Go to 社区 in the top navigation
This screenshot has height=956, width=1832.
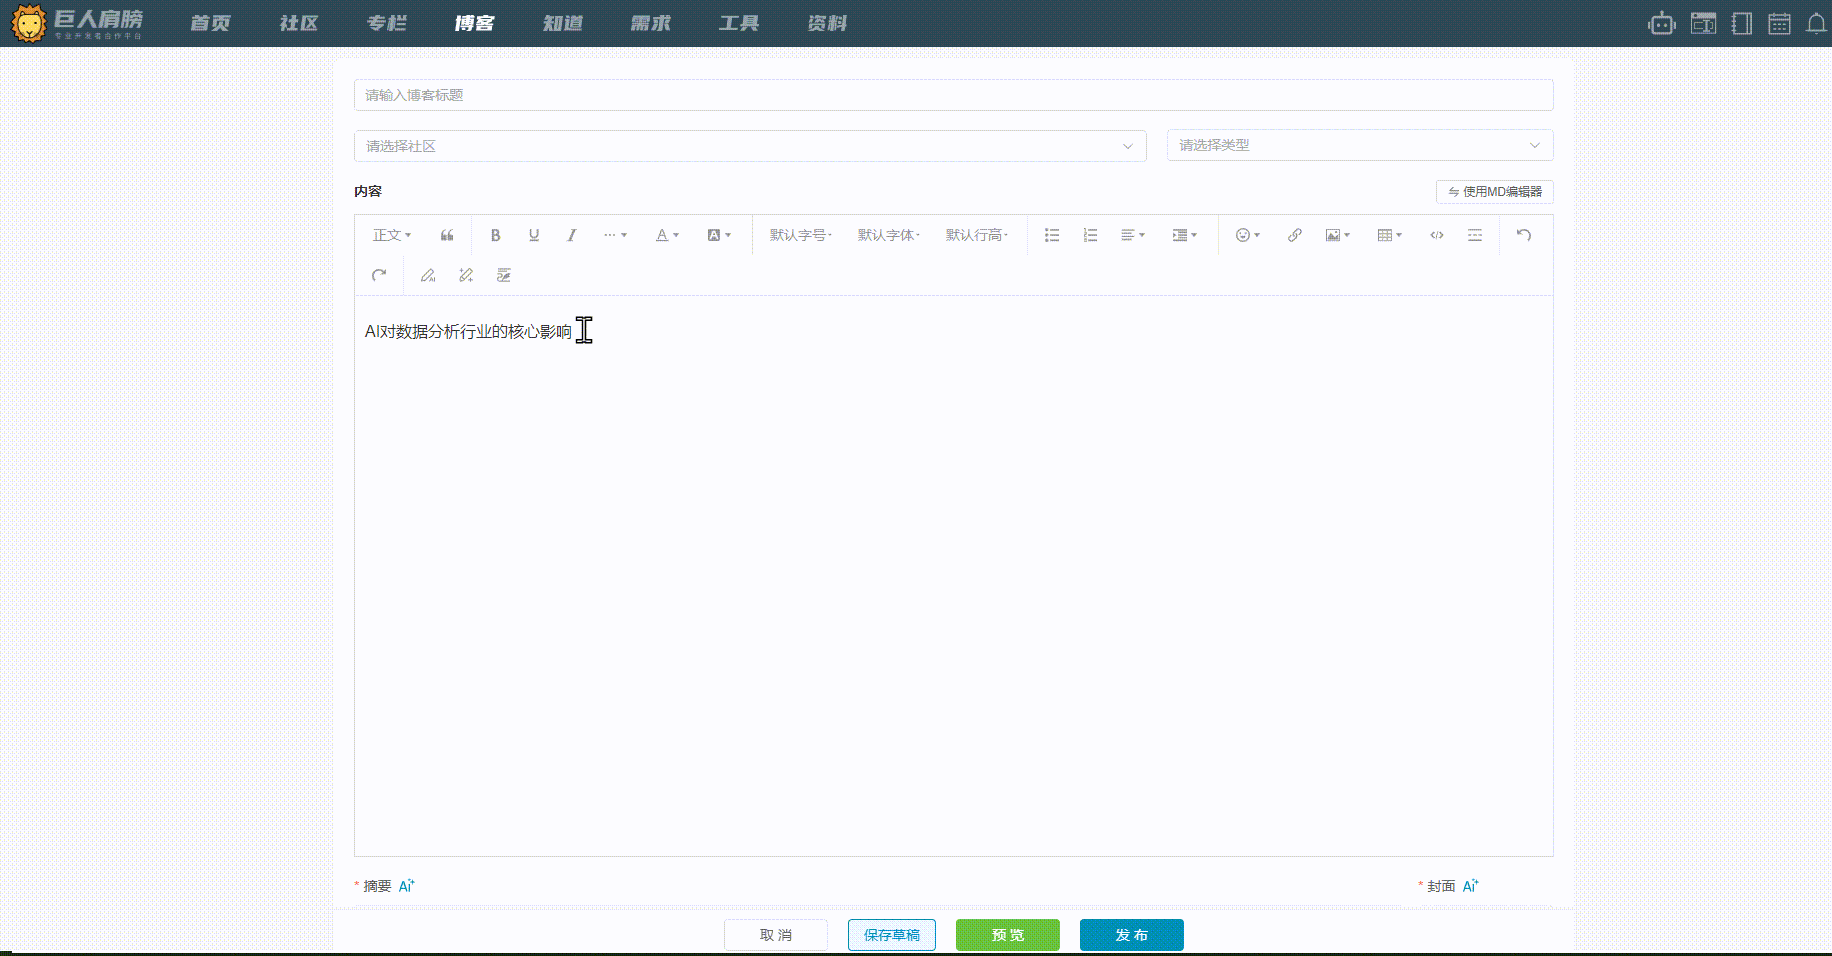(x=298, y=23)
